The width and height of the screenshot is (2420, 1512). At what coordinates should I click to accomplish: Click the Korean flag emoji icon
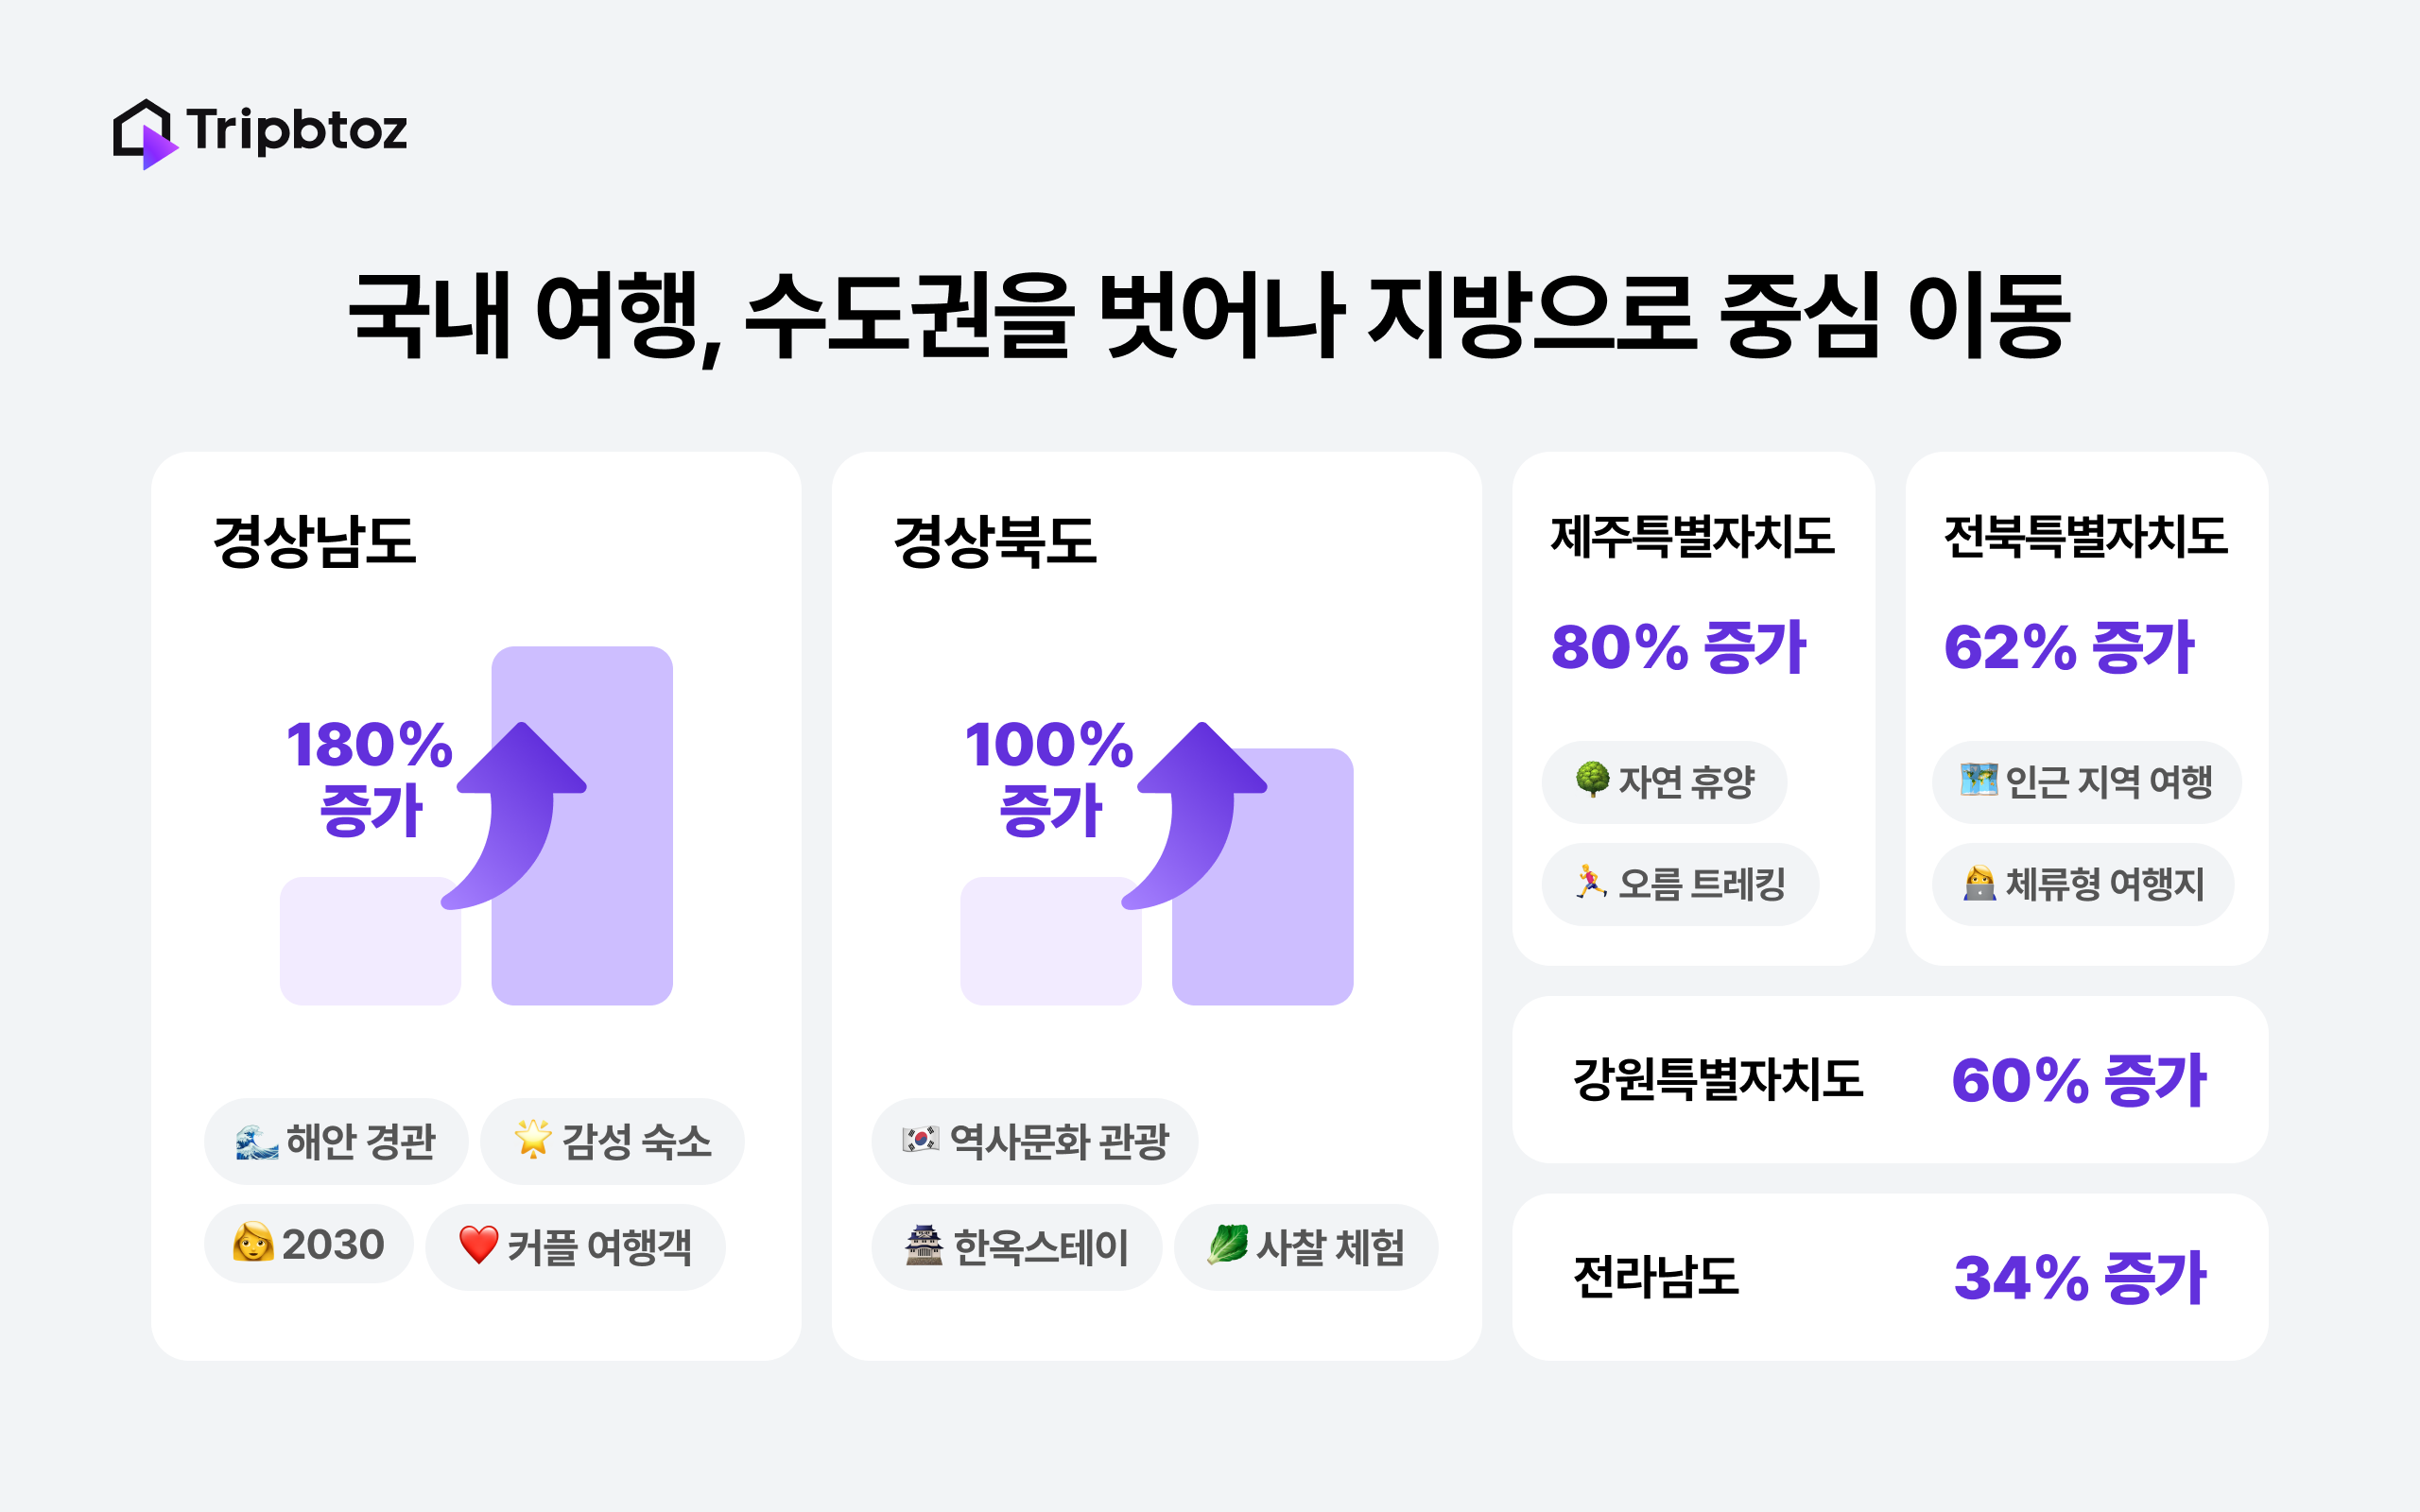pos(920,1139)
